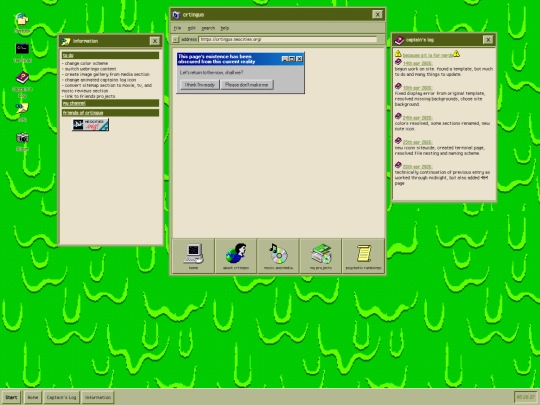Click the book icon beside 26th apr entry
Image resolution: width=540 pixels, height=405 pixels.
click(398, 165)
